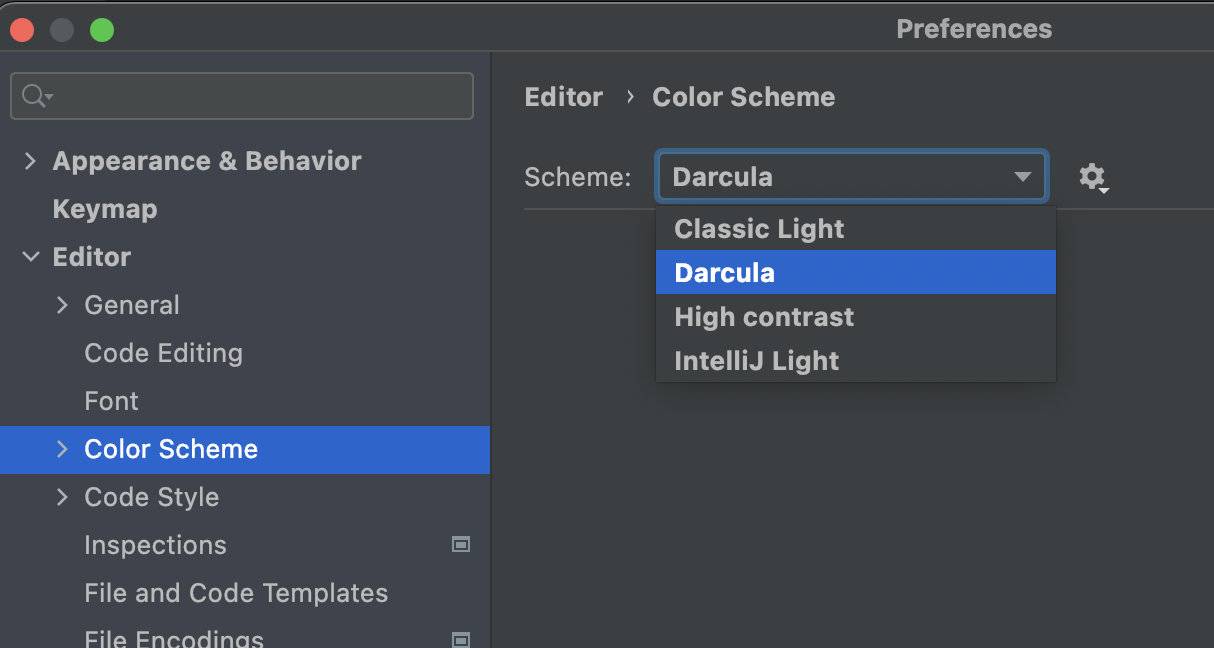Click the Editor breadcrumb link
Viewport: 1214px width, 648px height.
[x=564, y=97]
